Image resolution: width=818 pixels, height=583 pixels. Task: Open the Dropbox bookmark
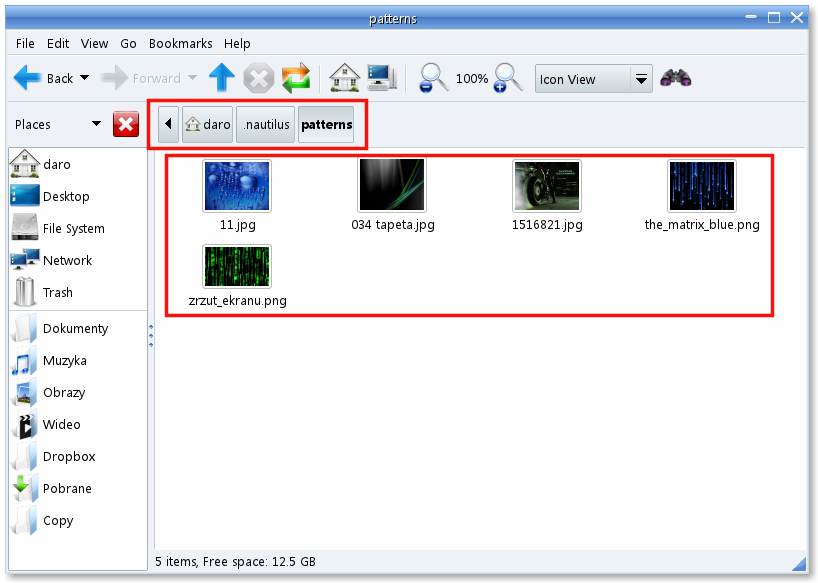78,456
